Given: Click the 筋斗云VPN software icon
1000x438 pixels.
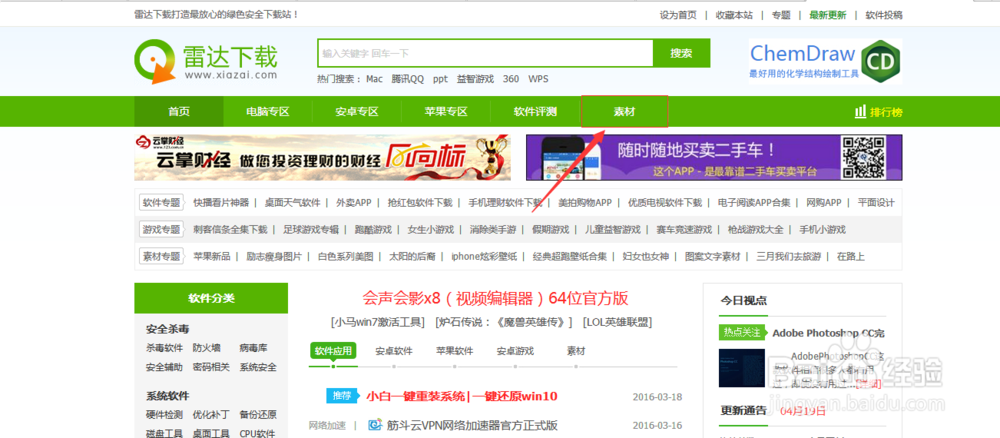Looking at the screenshot, I should (375, 425).
